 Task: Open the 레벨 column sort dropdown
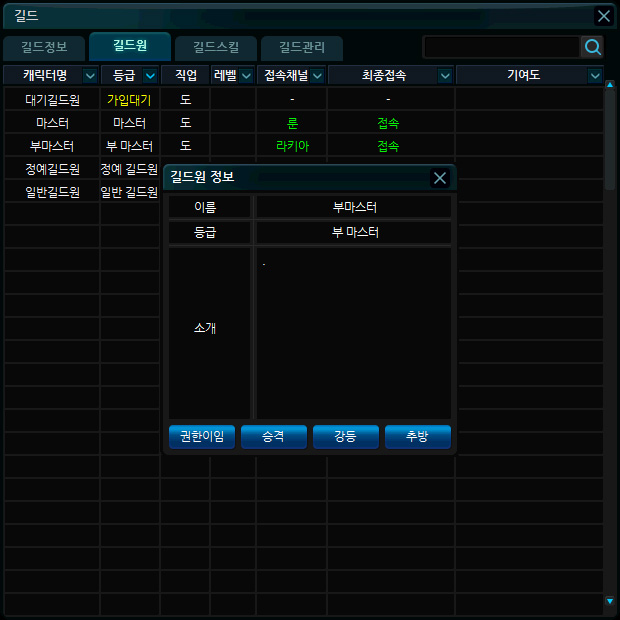[x=246, y=76]
